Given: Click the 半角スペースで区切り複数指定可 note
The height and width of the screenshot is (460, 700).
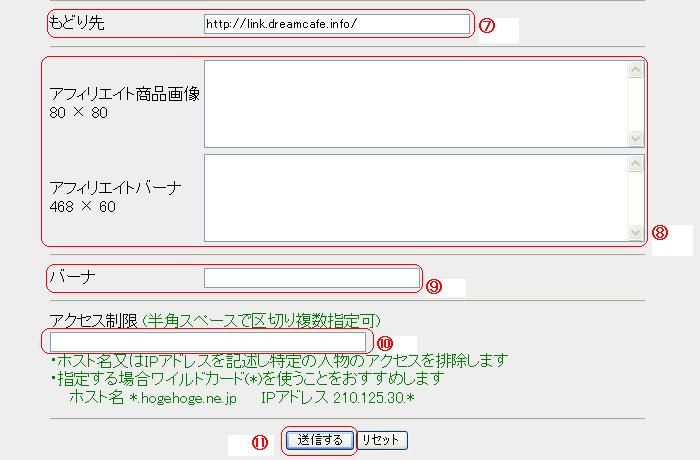Looking at the screenshot, I should click(x=262, y=321).
